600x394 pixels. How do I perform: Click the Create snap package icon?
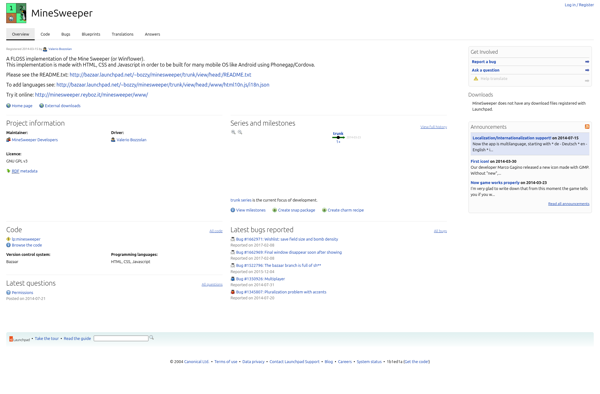click(274, 210)
